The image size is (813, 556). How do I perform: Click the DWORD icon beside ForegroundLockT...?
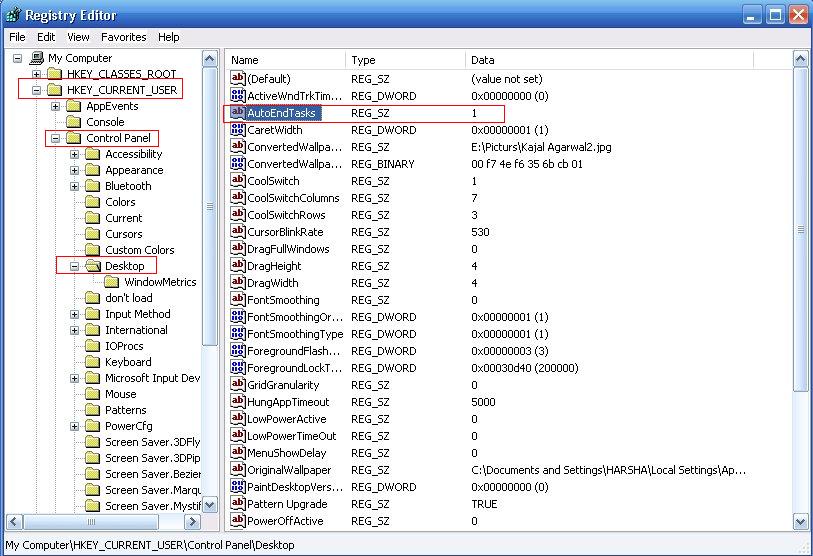238,368
